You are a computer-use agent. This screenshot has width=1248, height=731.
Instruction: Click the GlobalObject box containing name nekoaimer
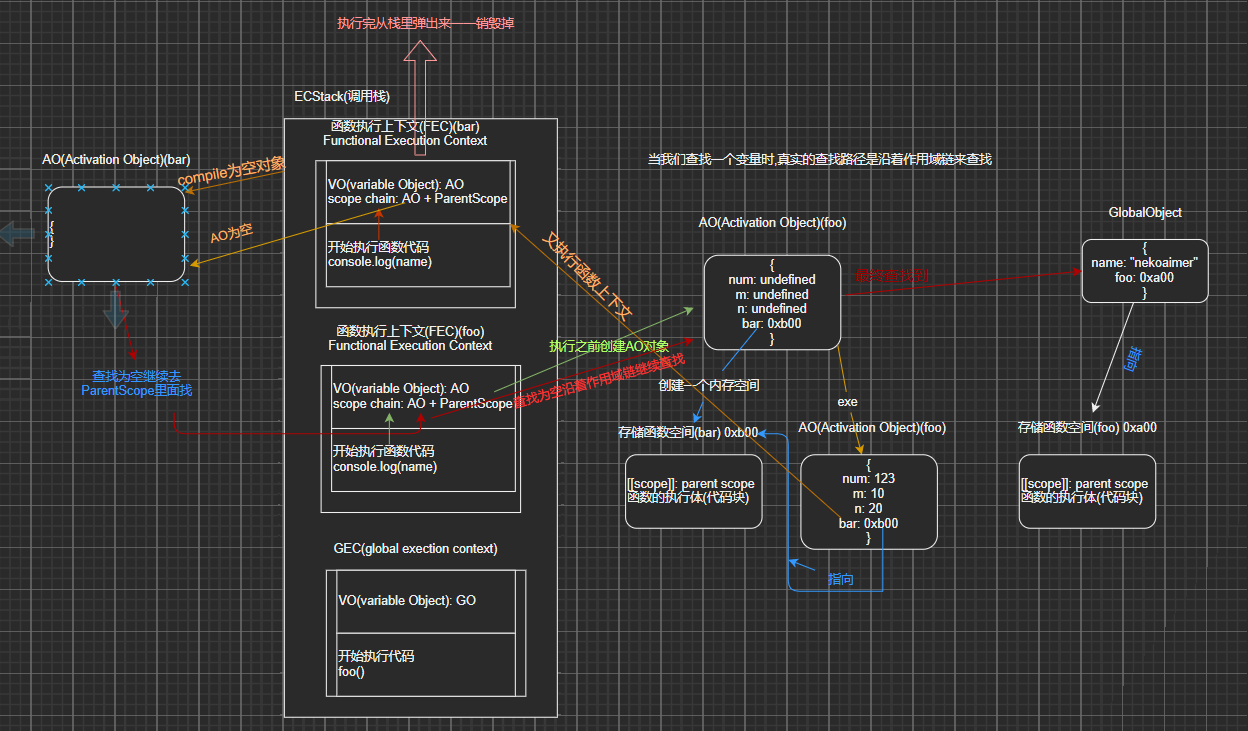tap(1144, 270)
